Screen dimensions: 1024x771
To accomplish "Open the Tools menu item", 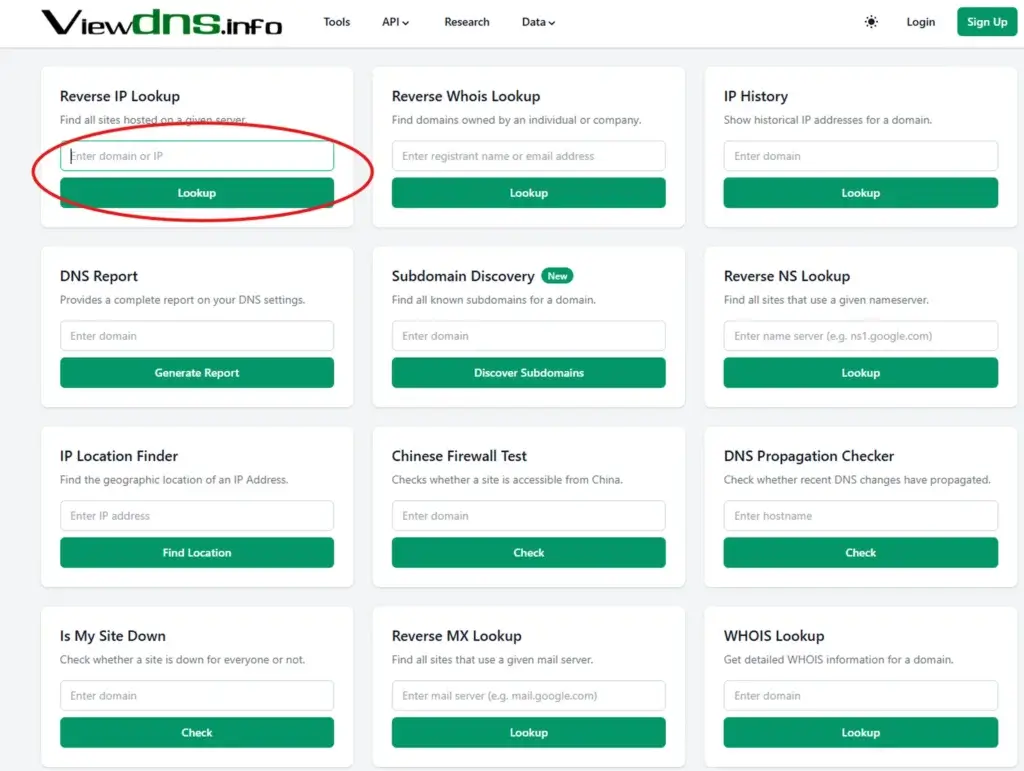I will tap(337, 22).
